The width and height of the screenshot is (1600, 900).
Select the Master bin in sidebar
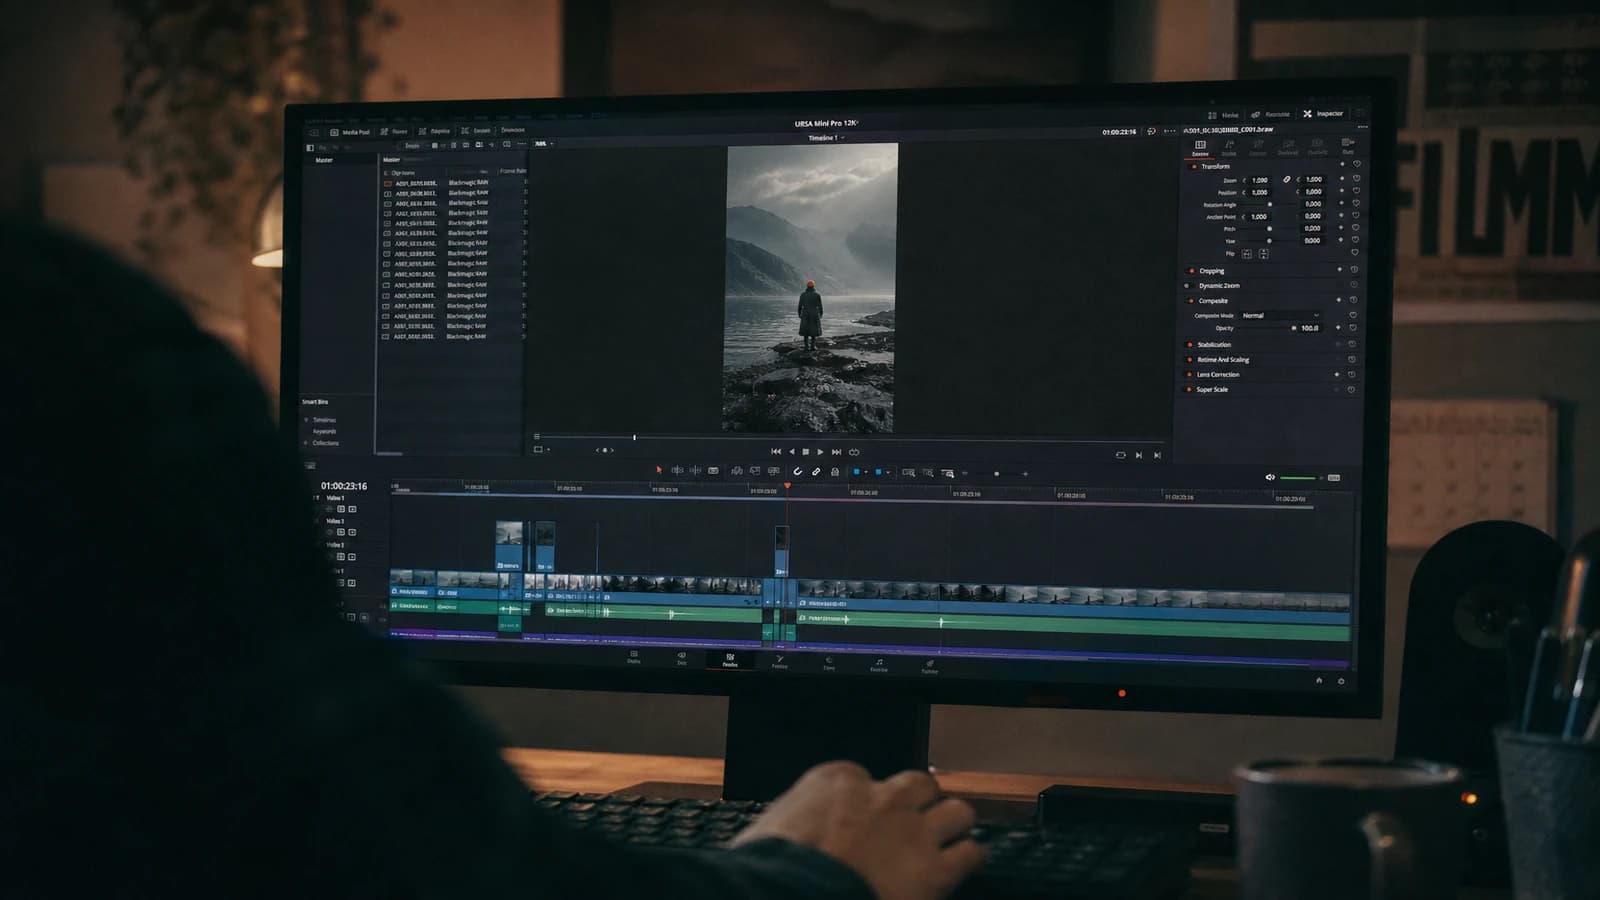click(324, 160)
